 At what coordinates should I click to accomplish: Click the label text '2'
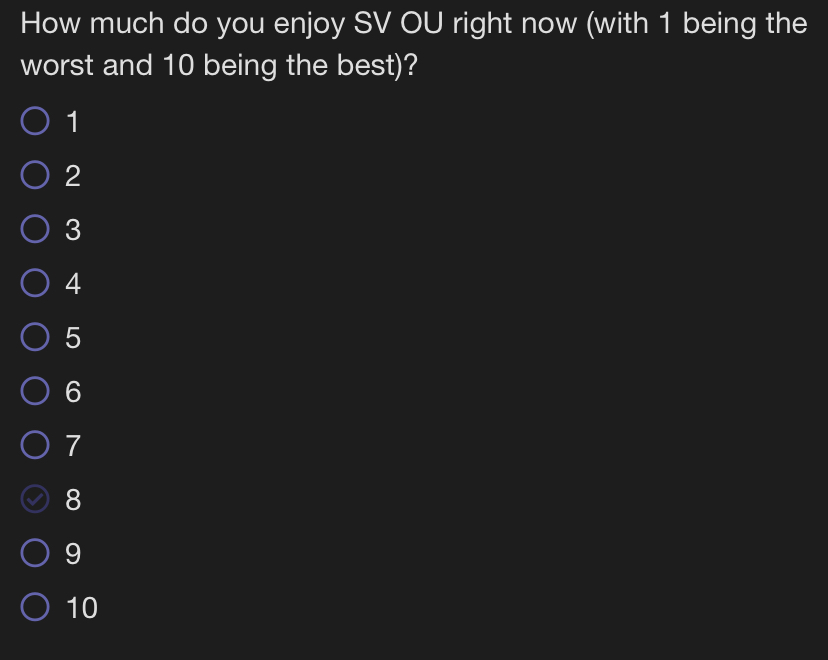tap(73, 176)
